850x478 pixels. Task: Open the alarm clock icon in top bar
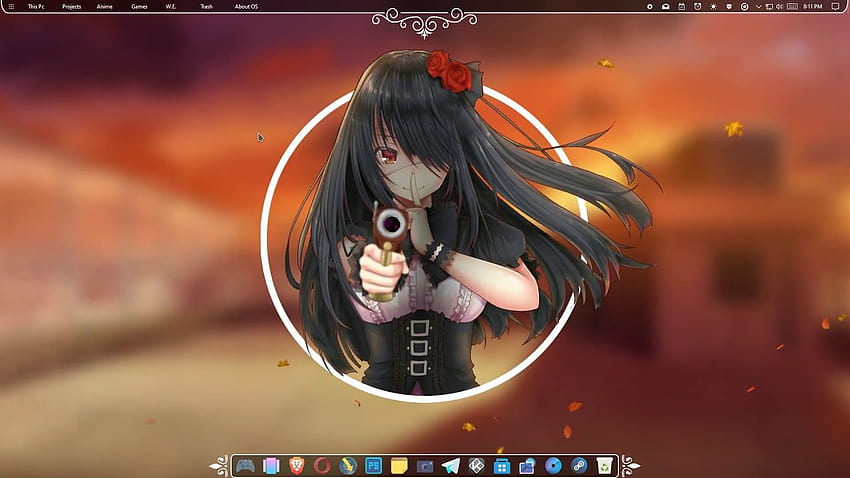pyautogui.click(x=698, y=7)
